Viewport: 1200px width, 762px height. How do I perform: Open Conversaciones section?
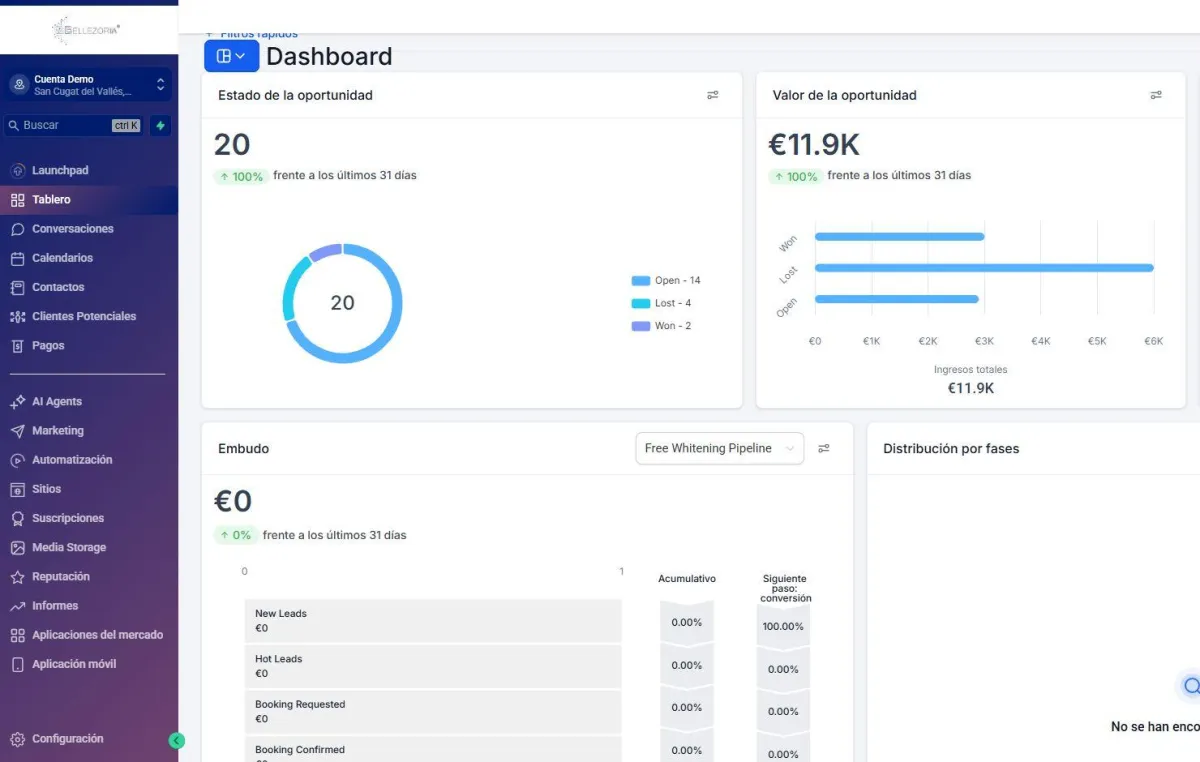coord(72,229)
